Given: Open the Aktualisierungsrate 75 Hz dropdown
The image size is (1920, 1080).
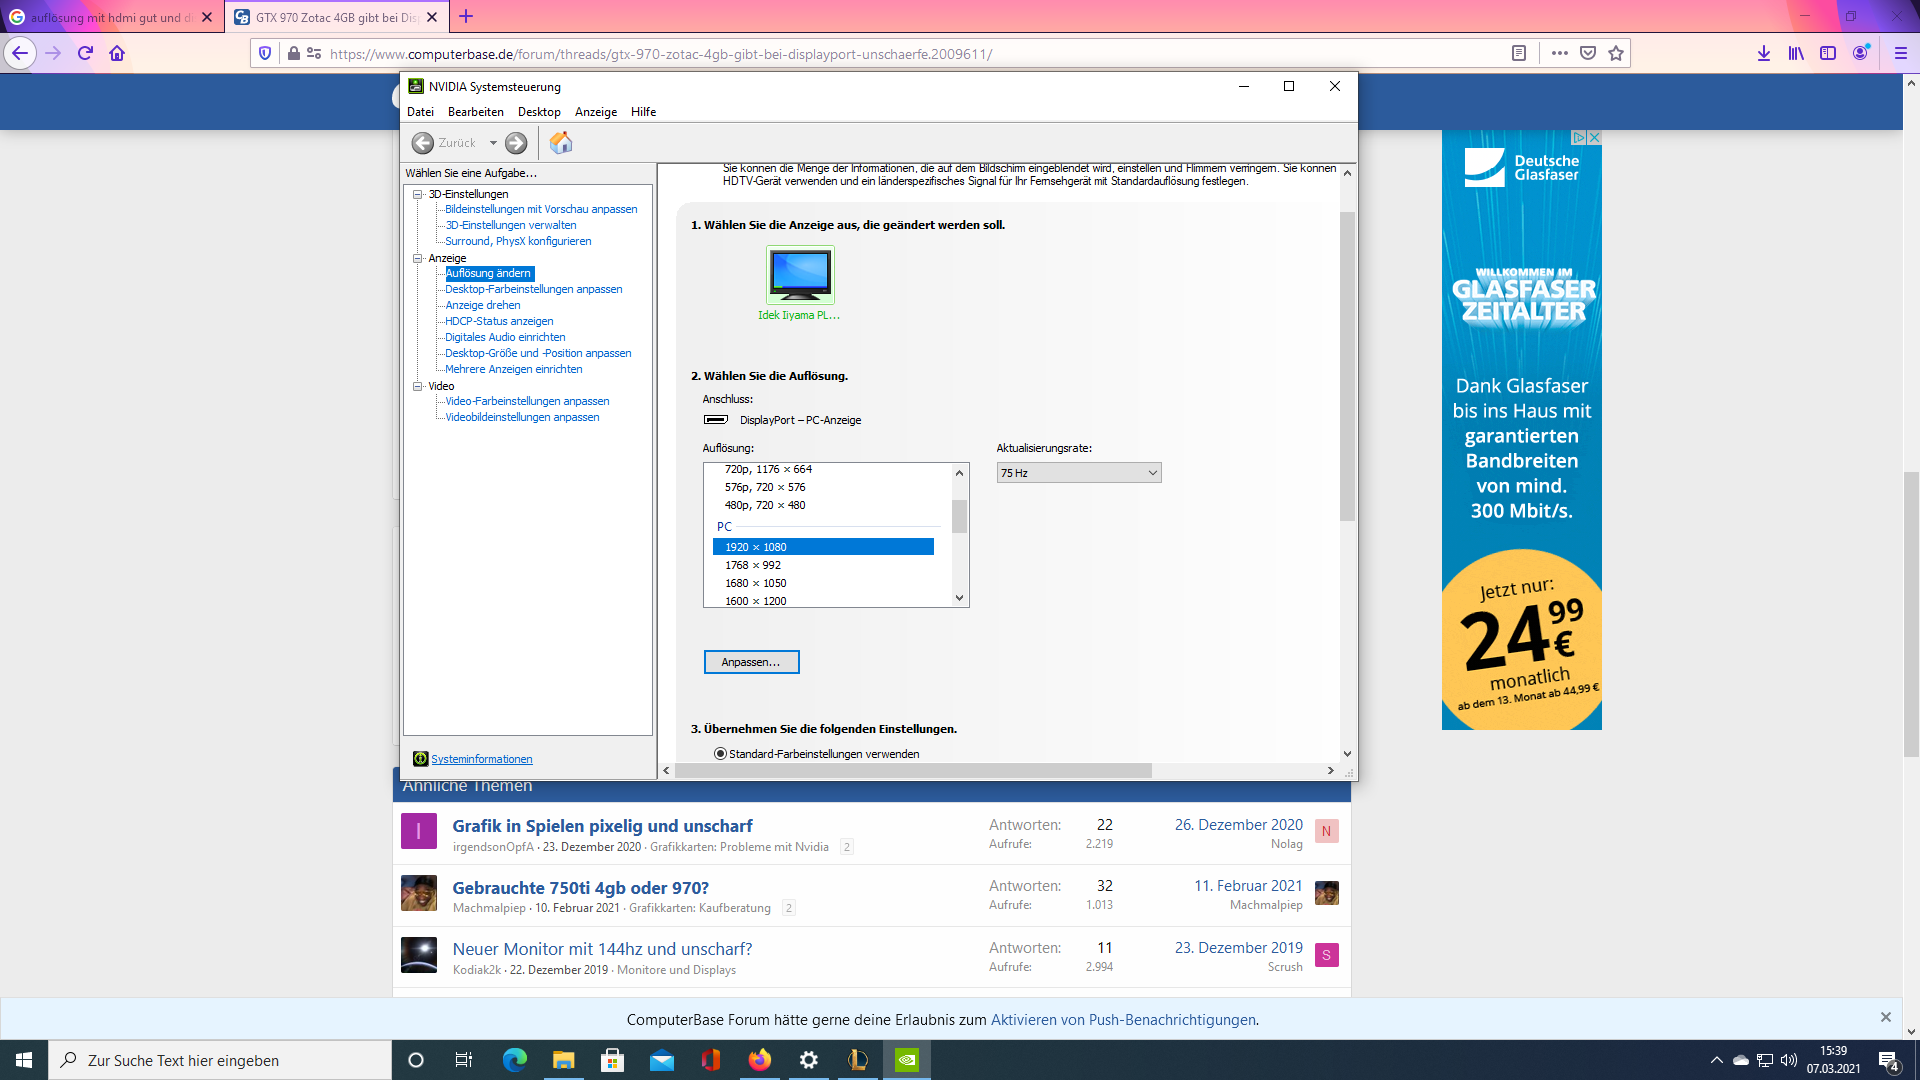Looking at the screenshot, I should (1078, 473).
